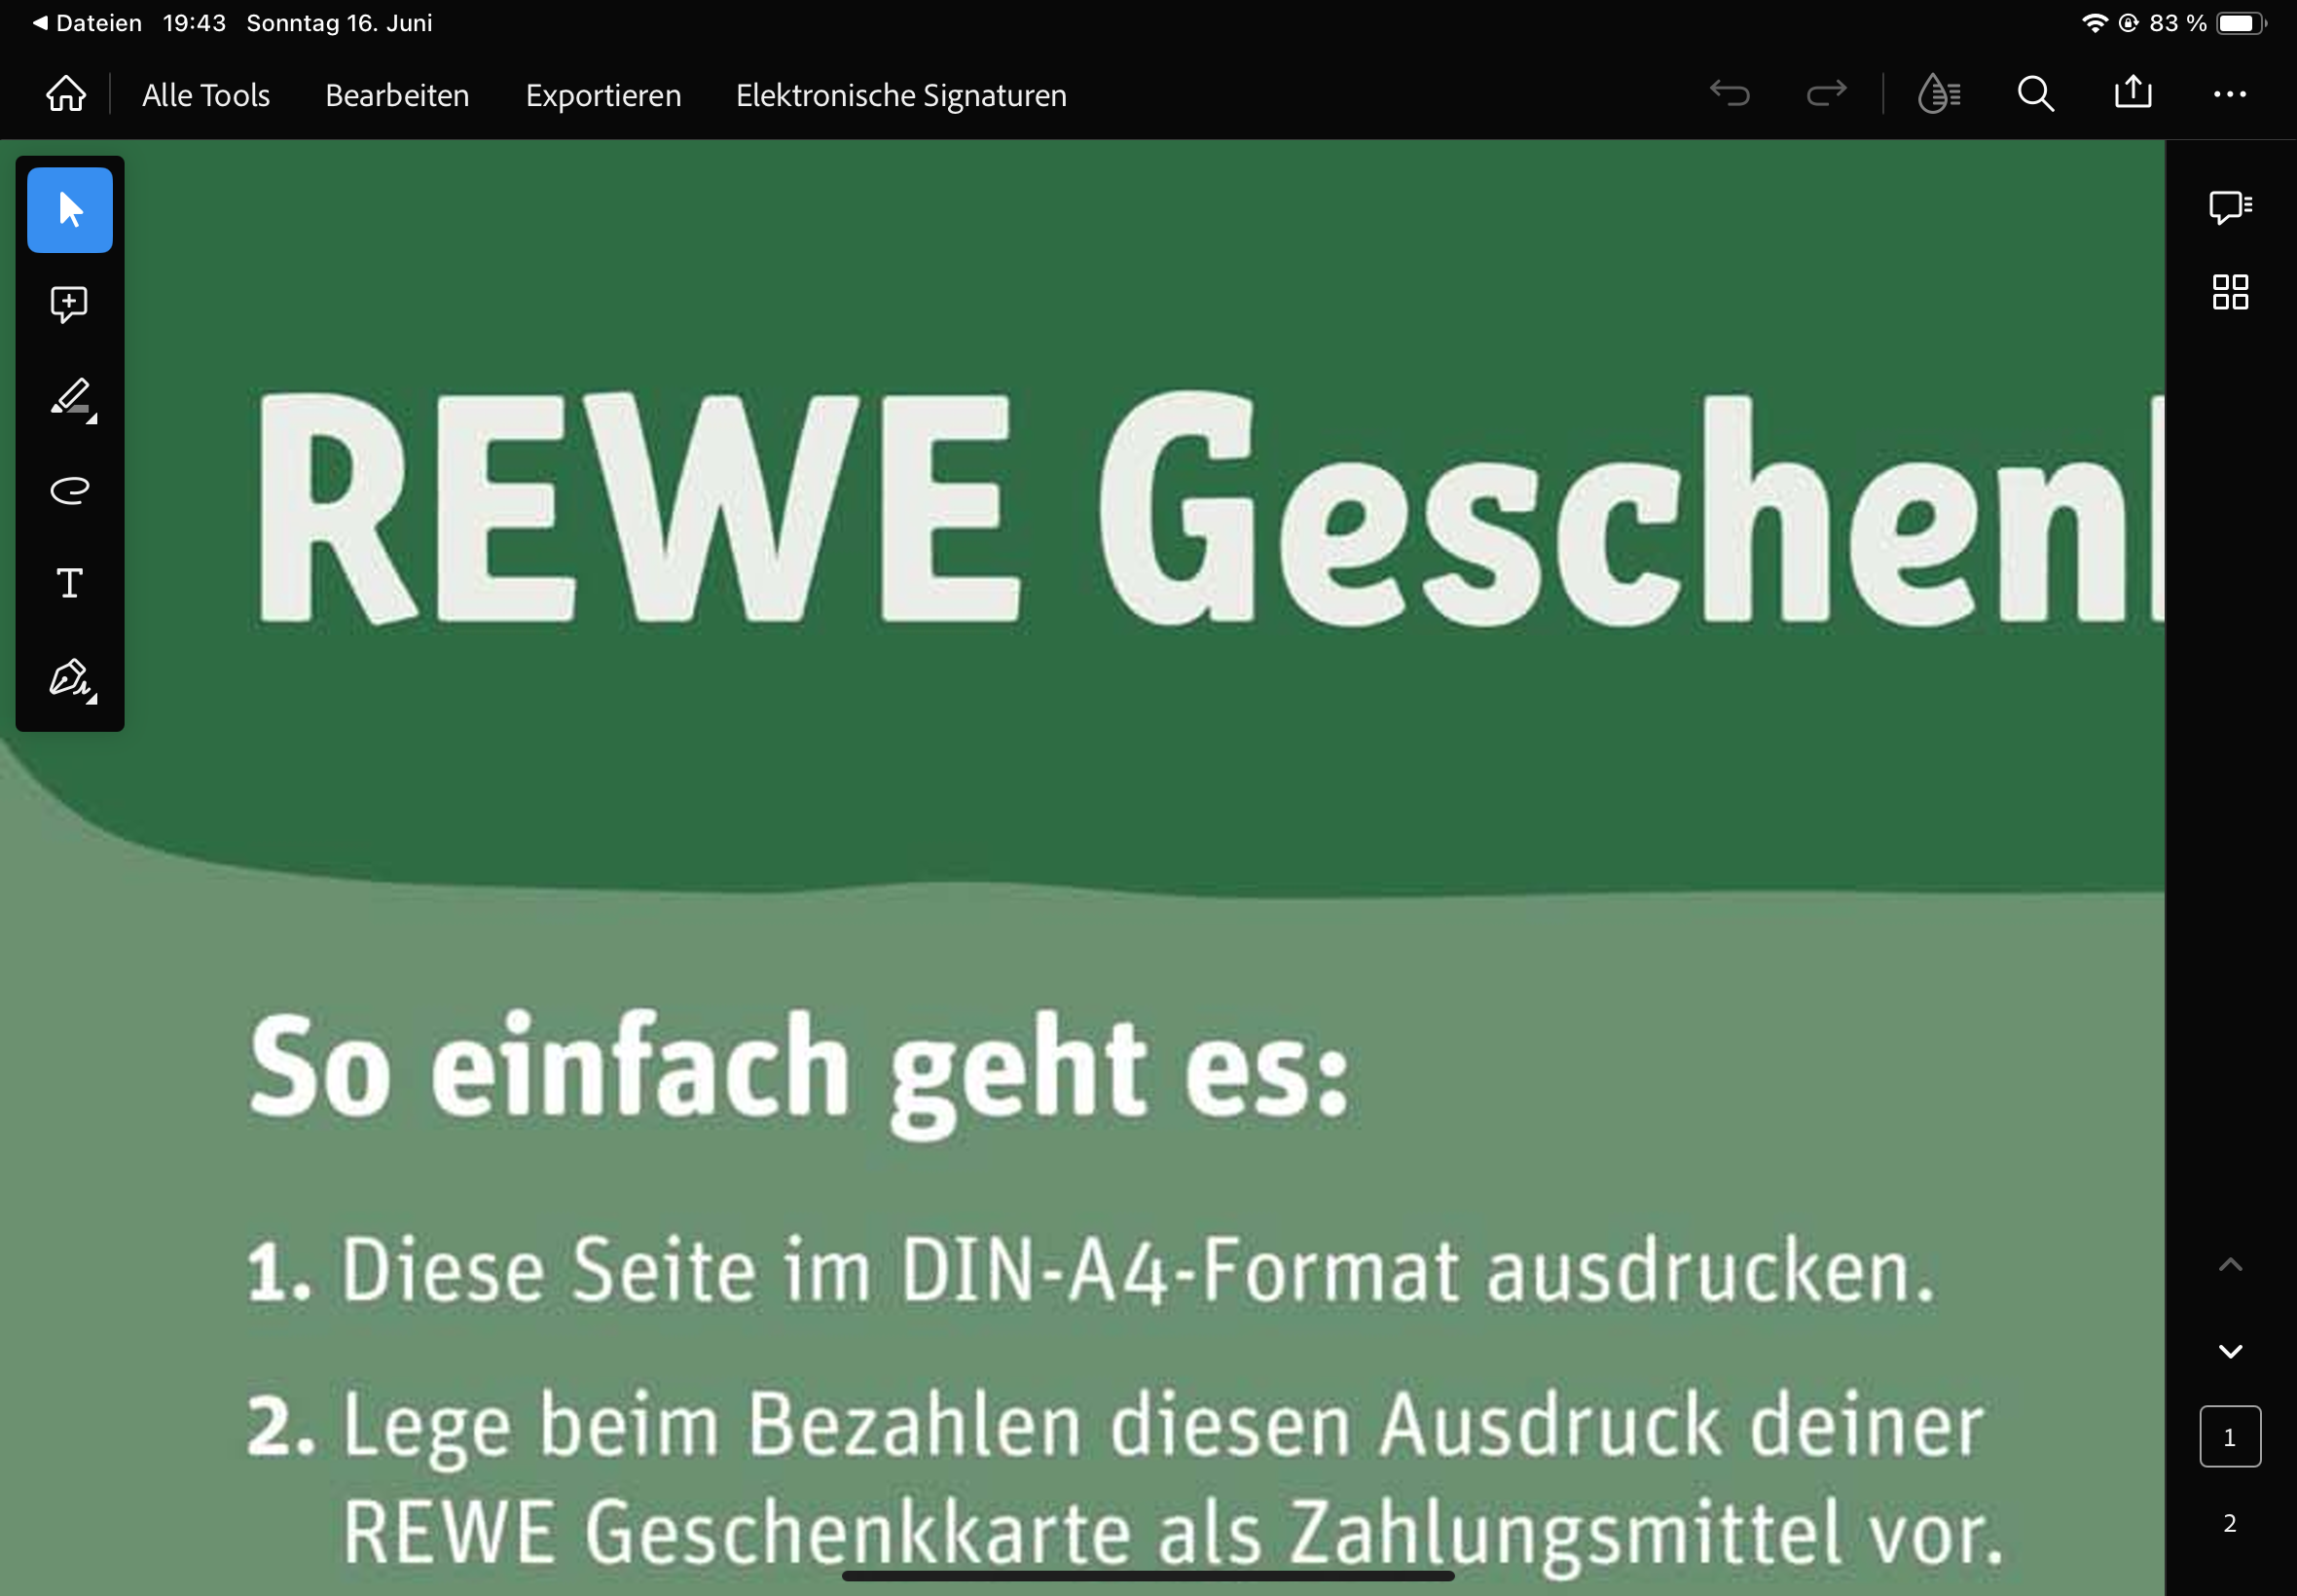
Task: Select the freehand lasso draw tool
Action: point(69,490)
